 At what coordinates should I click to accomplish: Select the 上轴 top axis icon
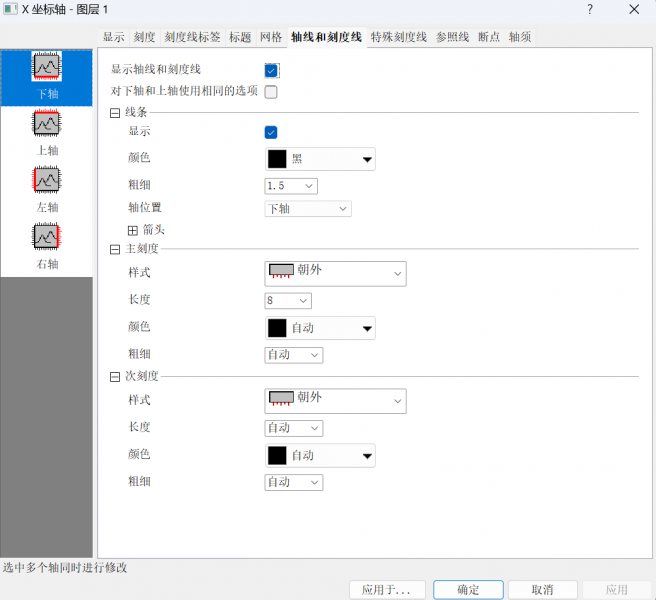46,123
